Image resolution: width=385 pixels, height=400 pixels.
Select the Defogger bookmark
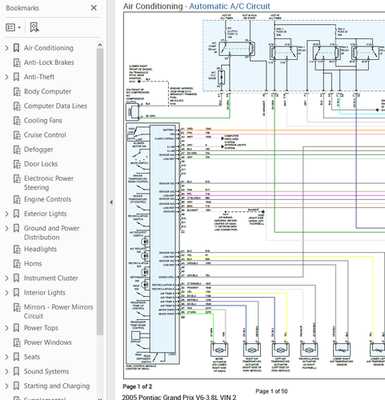coord(38,150)
